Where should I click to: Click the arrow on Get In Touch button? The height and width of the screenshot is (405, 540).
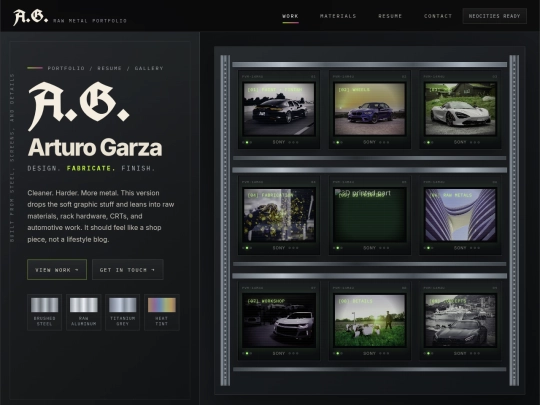(153, 270)
